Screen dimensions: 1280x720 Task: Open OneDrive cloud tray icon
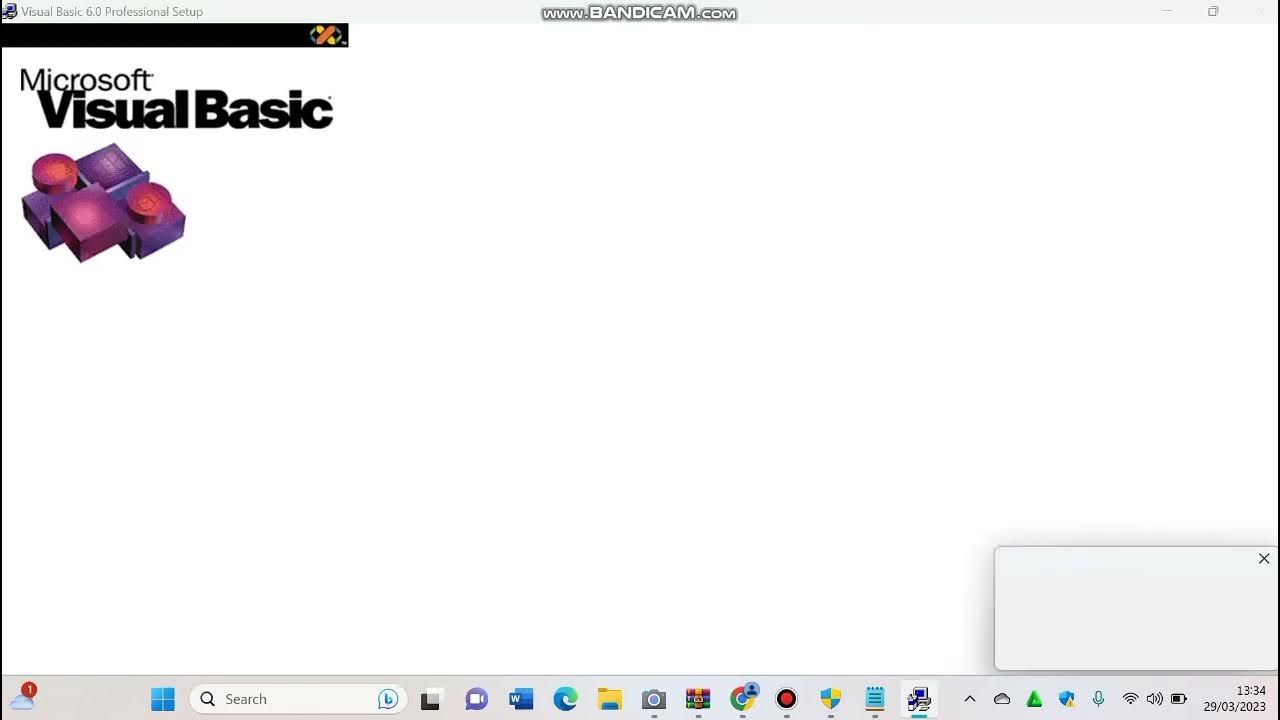[x=1002, y=699]
